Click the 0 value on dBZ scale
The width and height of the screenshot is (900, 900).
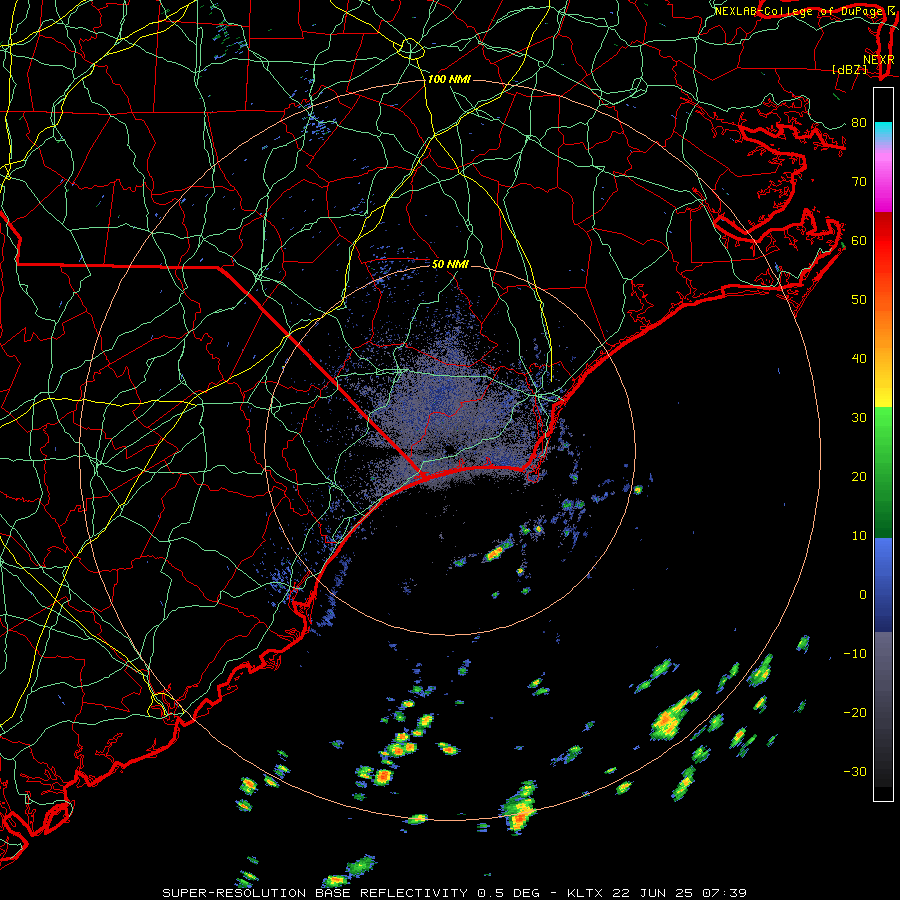[x=863, y=595]
